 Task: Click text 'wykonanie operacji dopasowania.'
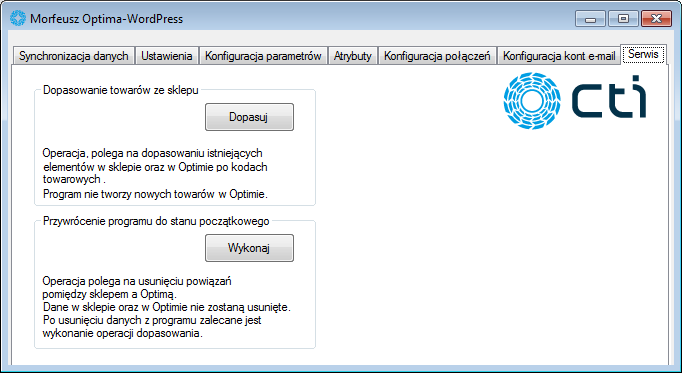pyautogui.click(x=123, y=333)
